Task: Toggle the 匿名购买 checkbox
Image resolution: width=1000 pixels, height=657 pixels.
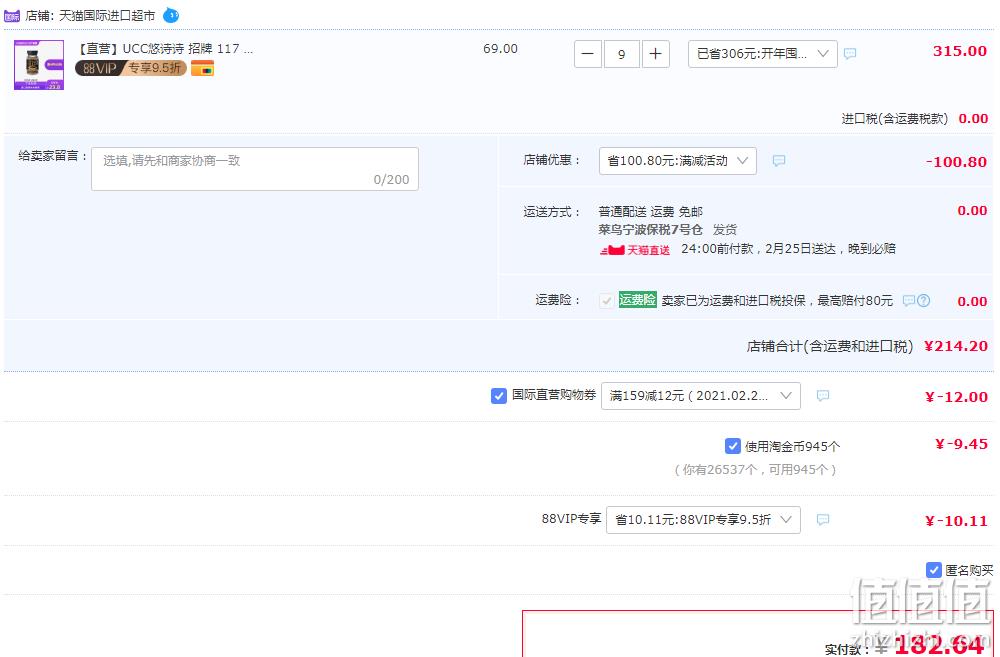Action: point(934,570)
